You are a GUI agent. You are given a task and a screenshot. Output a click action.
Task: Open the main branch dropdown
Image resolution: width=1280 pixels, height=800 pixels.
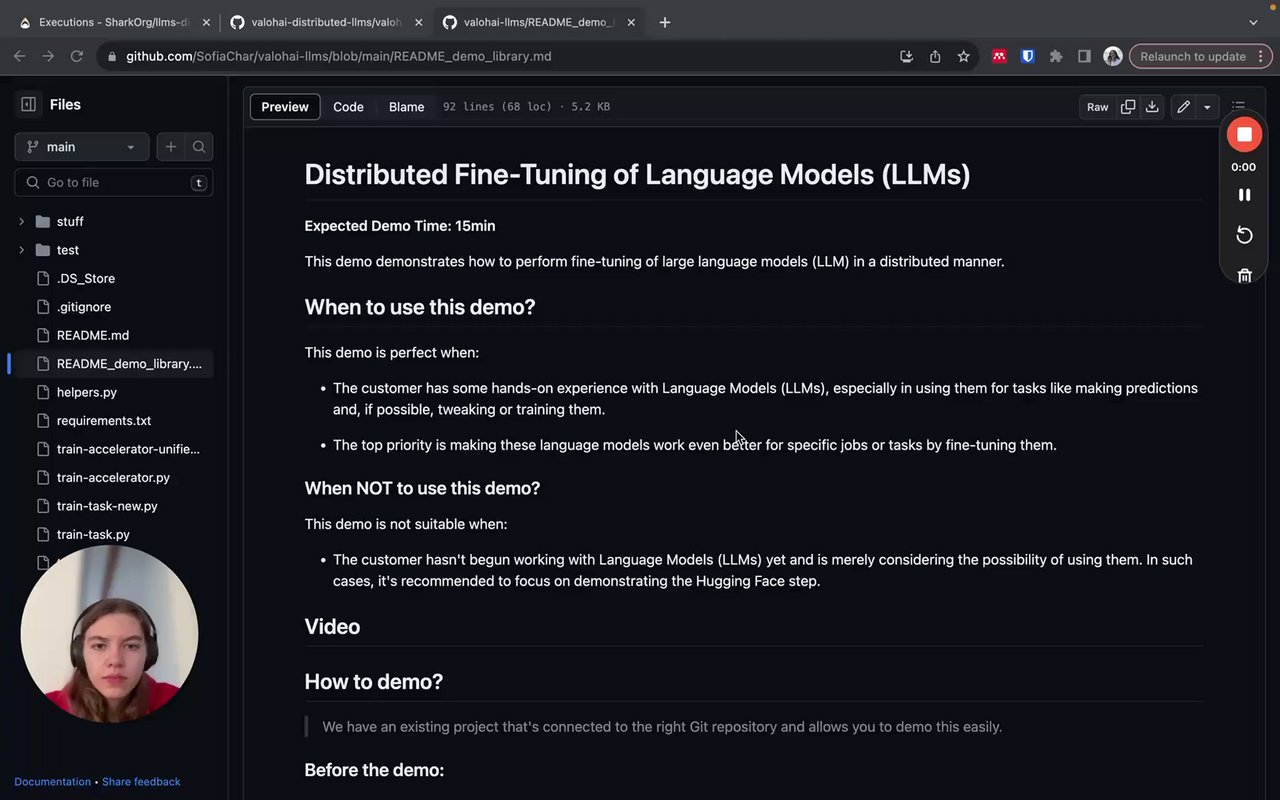pyautogui.click(x=81, y=147)
